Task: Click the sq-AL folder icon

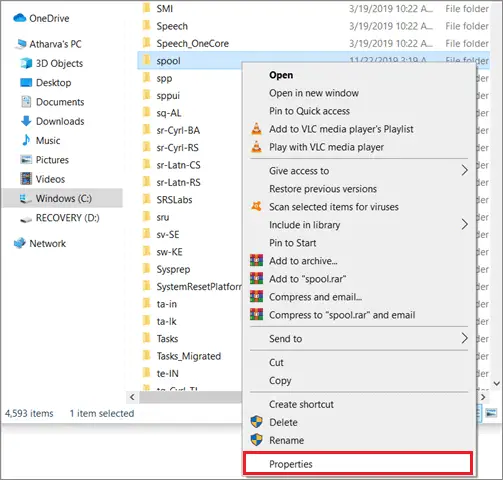Action: [x=146, y=112]
